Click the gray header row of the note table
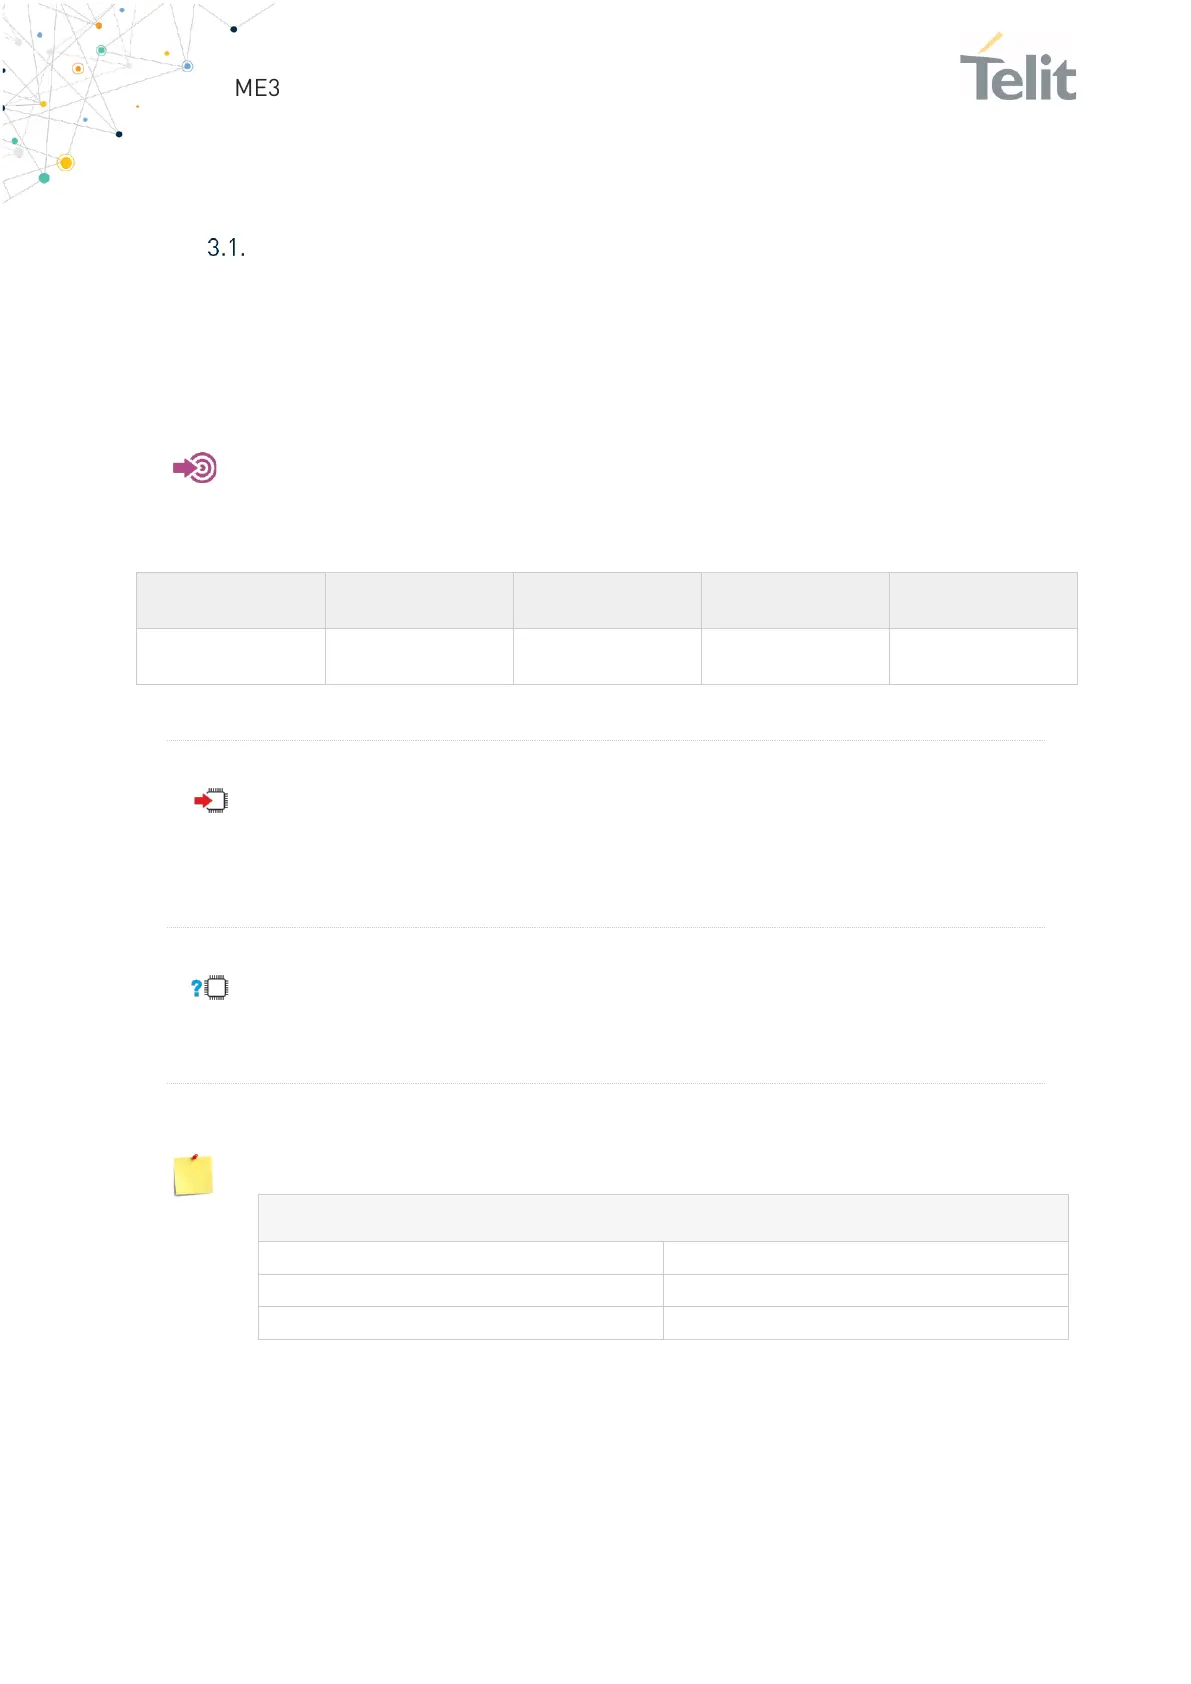 coord(663,1218)
